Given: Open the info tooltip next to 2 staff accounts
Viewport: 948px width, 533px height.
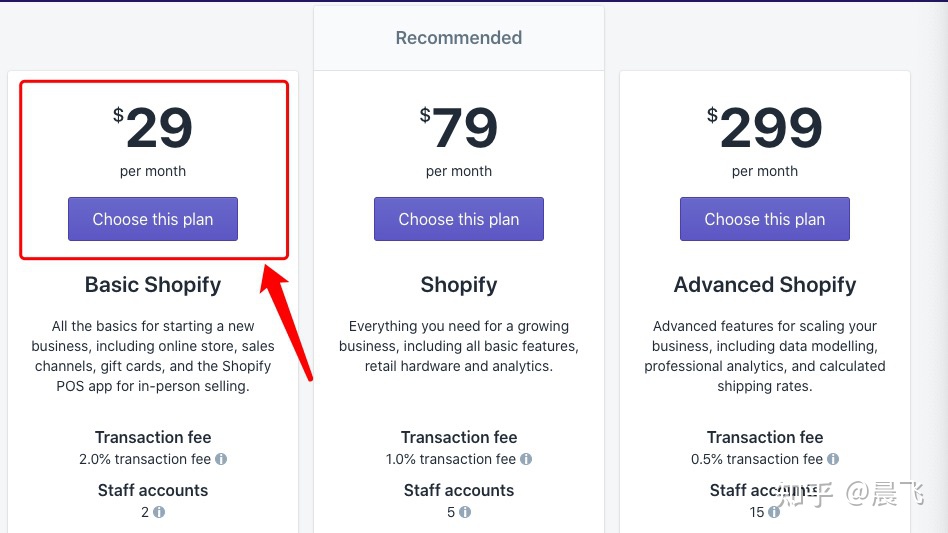Looking at the screenshot, I should 159,512.
